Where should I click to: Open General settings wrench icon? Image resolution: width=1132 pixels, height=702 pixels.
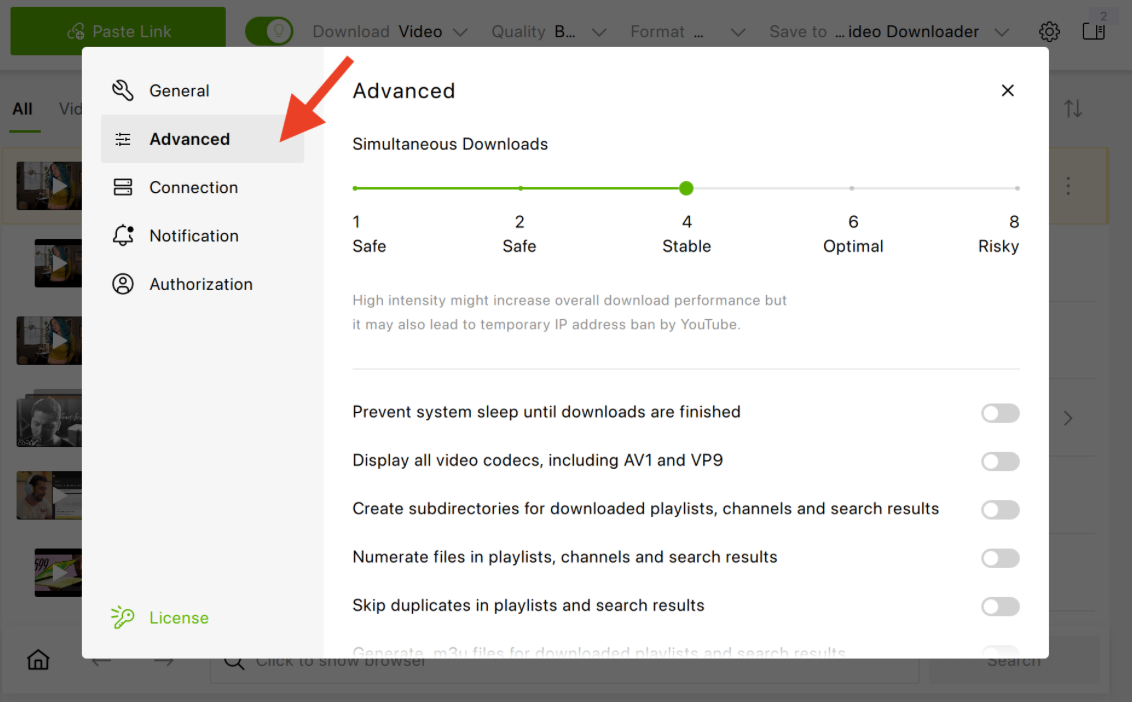pos(123,90)
